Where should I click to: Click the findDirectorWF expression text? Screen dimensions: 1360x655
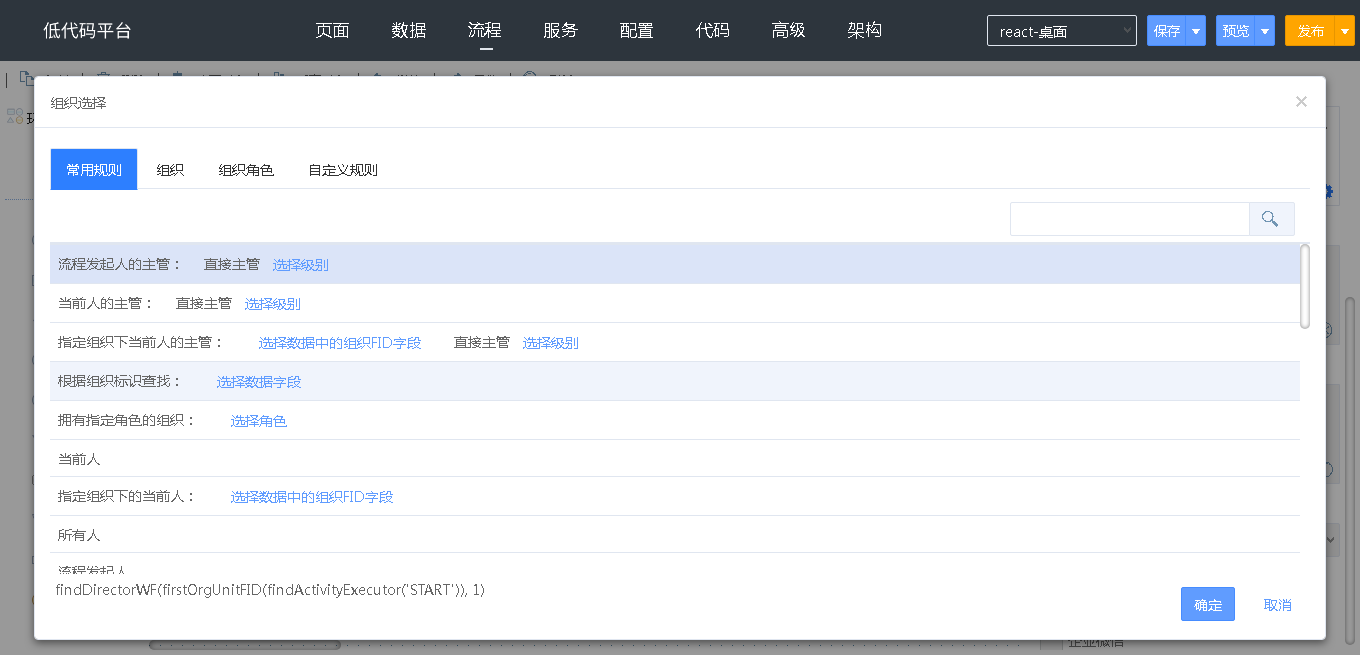(270, 590)
